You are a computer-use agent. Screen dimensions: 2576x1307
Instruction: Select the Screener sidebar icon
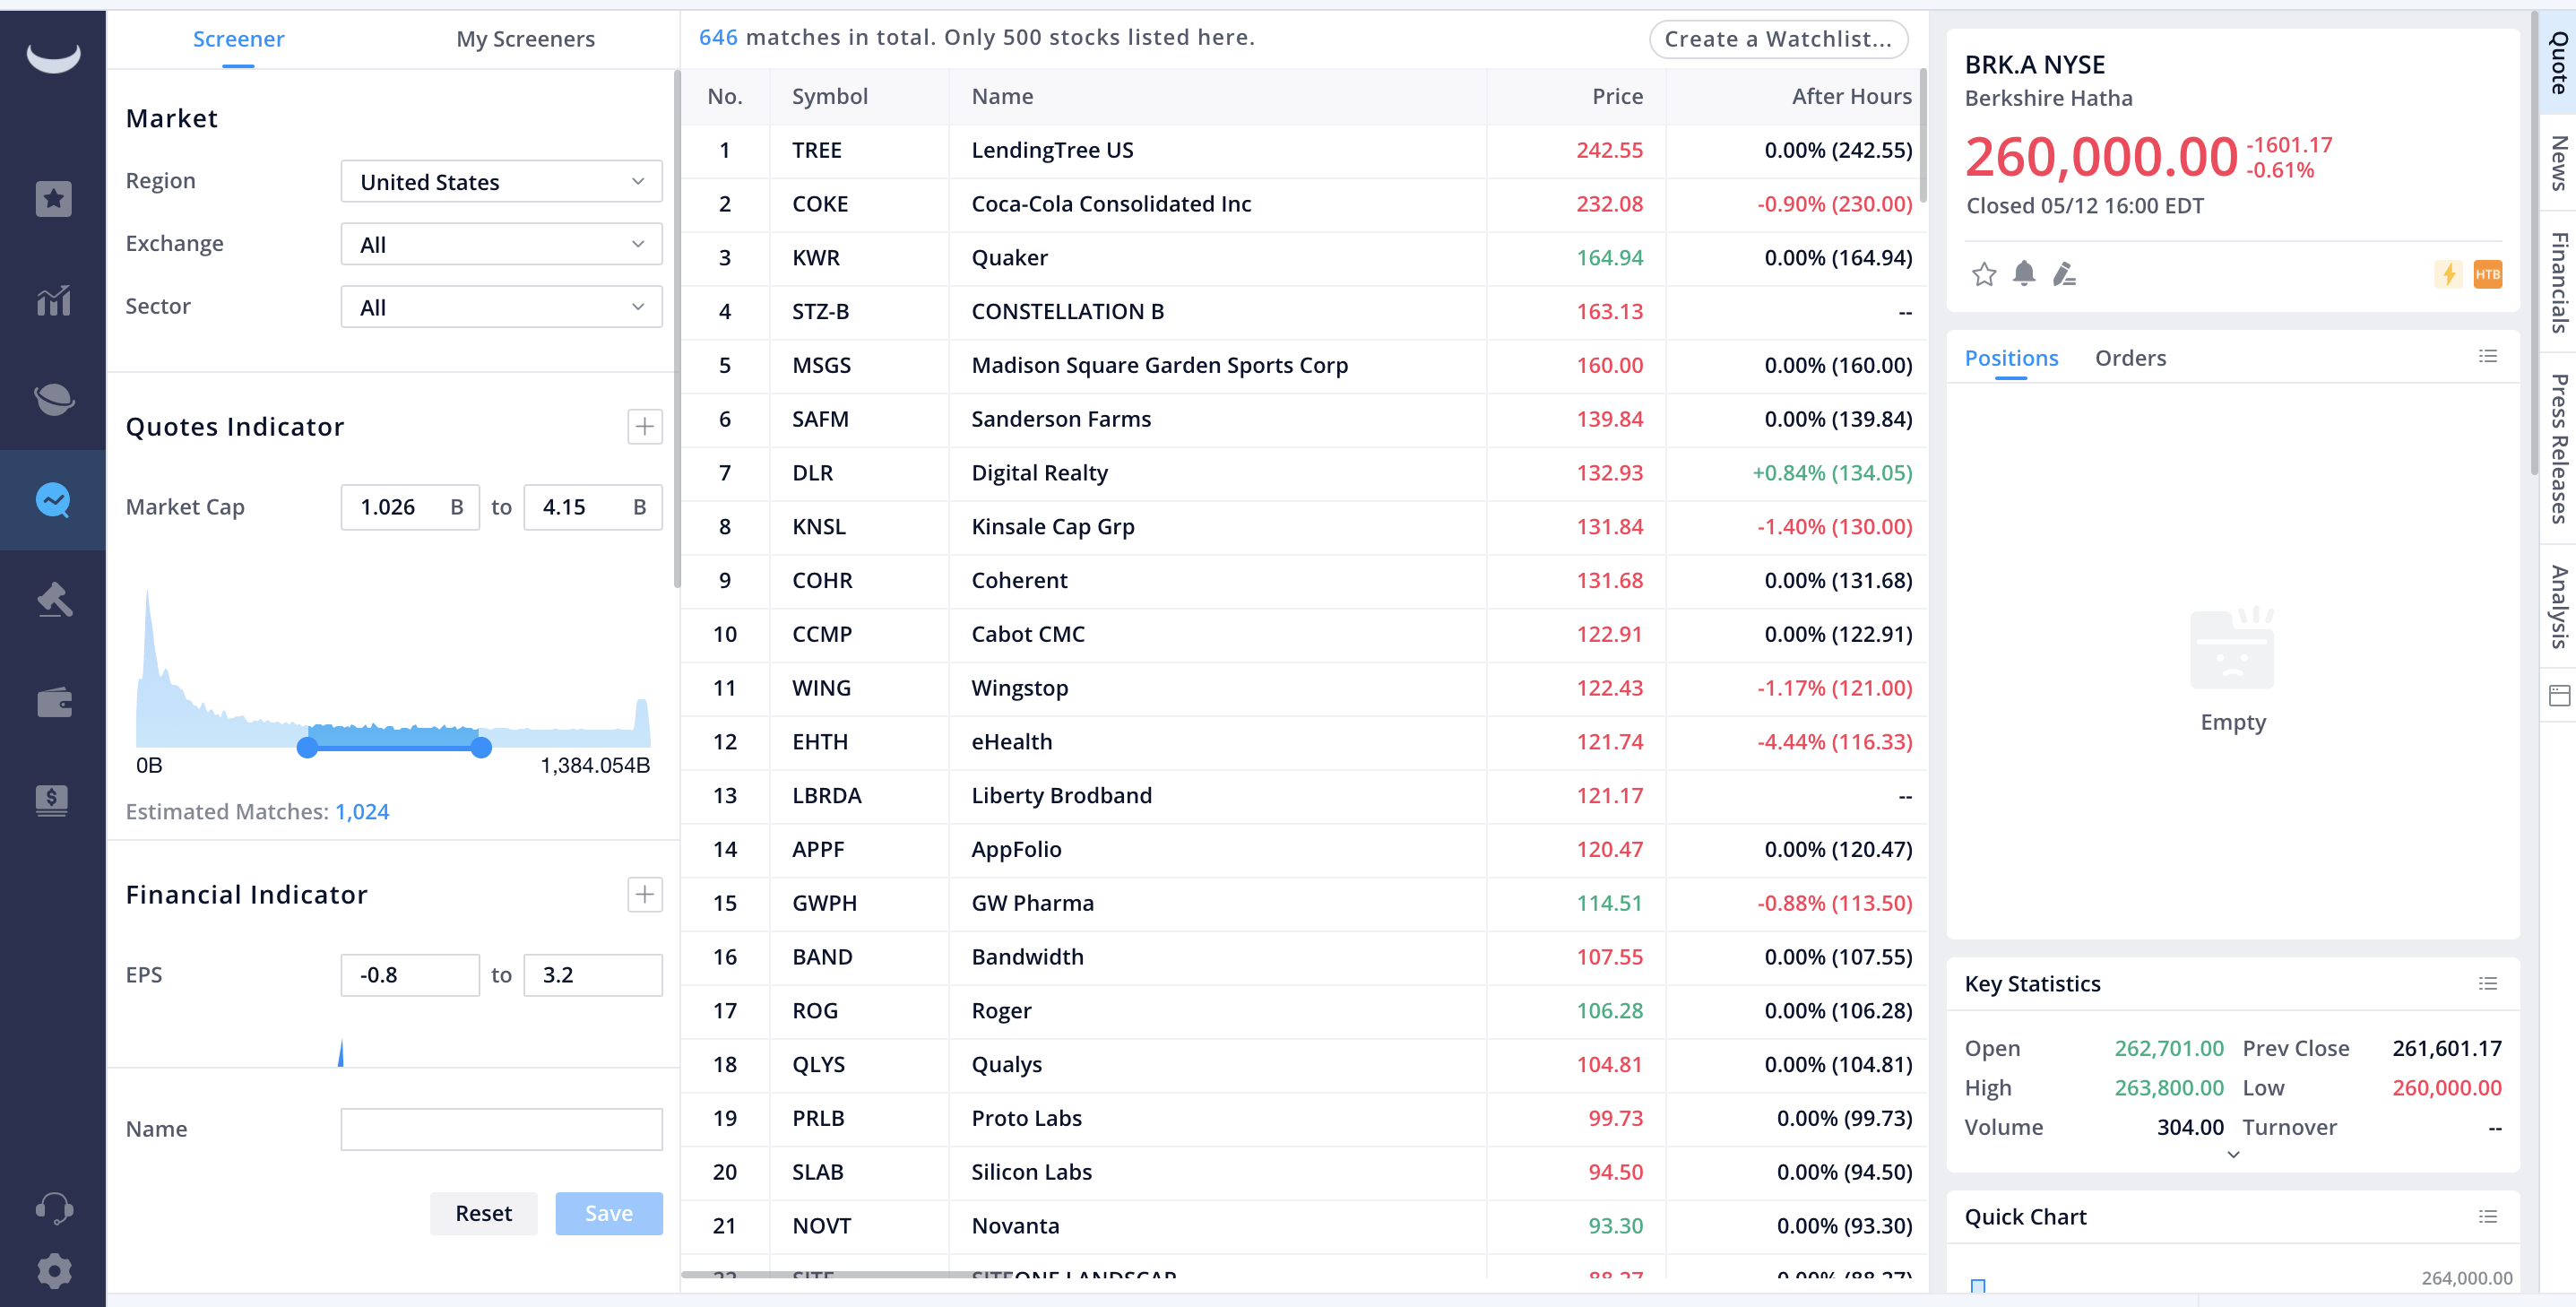point(53,499)
